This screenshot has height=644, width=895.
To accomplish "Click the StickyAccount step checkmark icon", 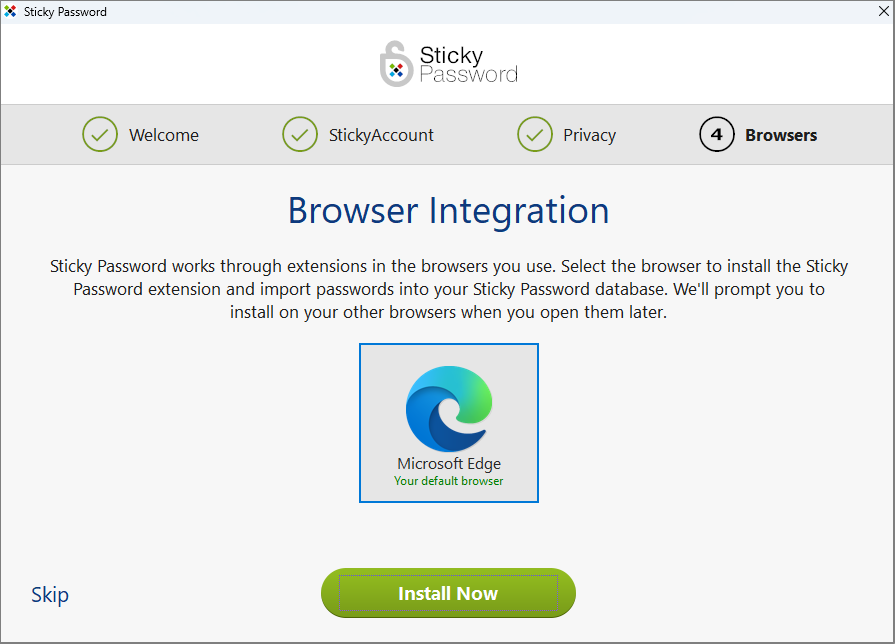I will click(x=300, y=134).
